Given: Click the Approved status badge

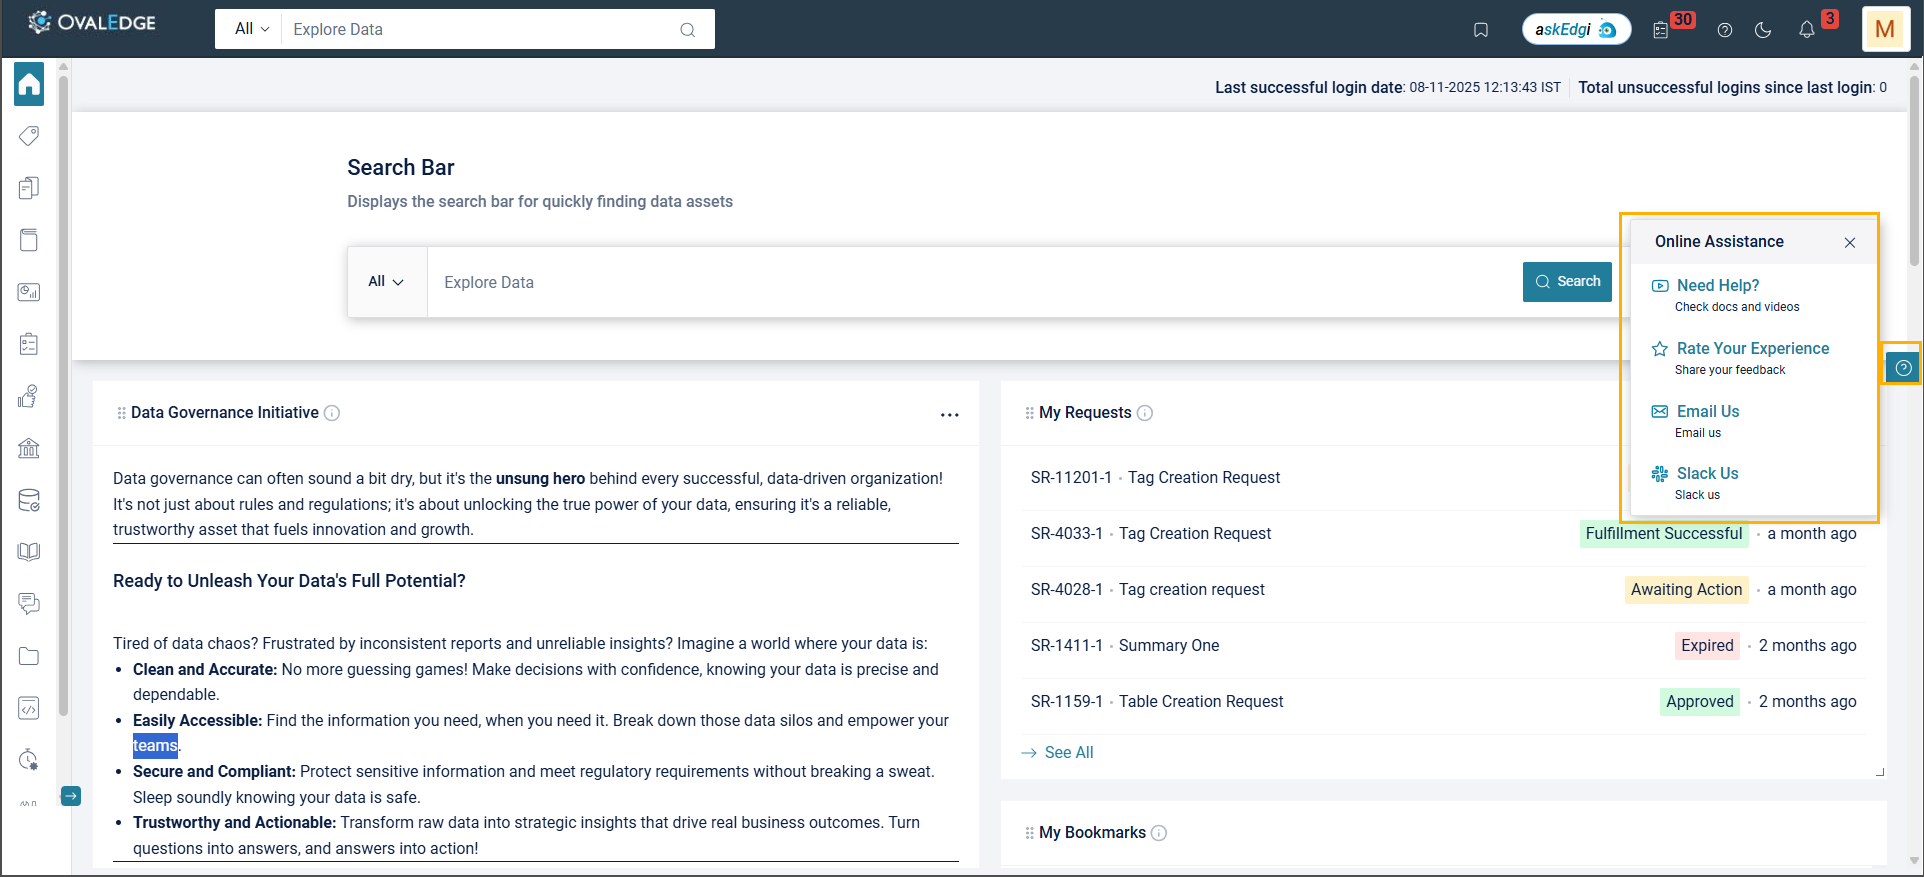Looking at the screenshot, I should 1700,702.
